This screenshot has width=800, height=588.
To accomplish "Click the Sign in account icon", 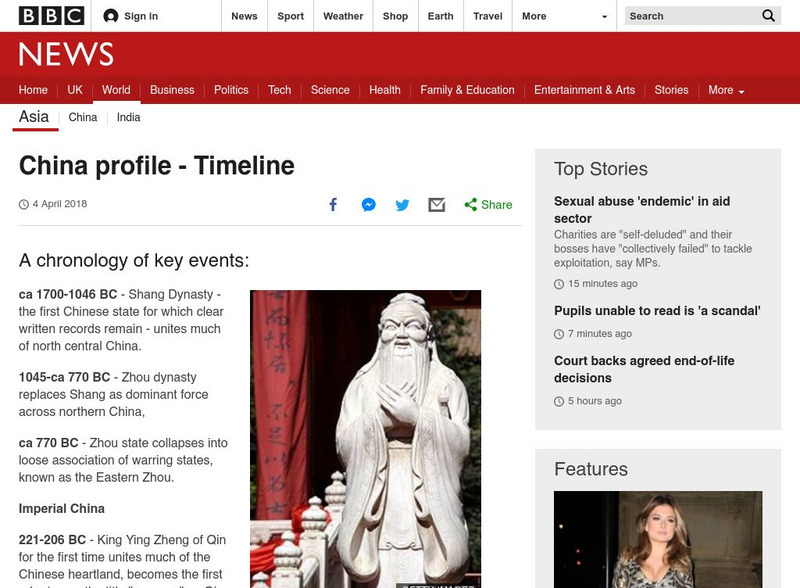I will coord(110,16).
